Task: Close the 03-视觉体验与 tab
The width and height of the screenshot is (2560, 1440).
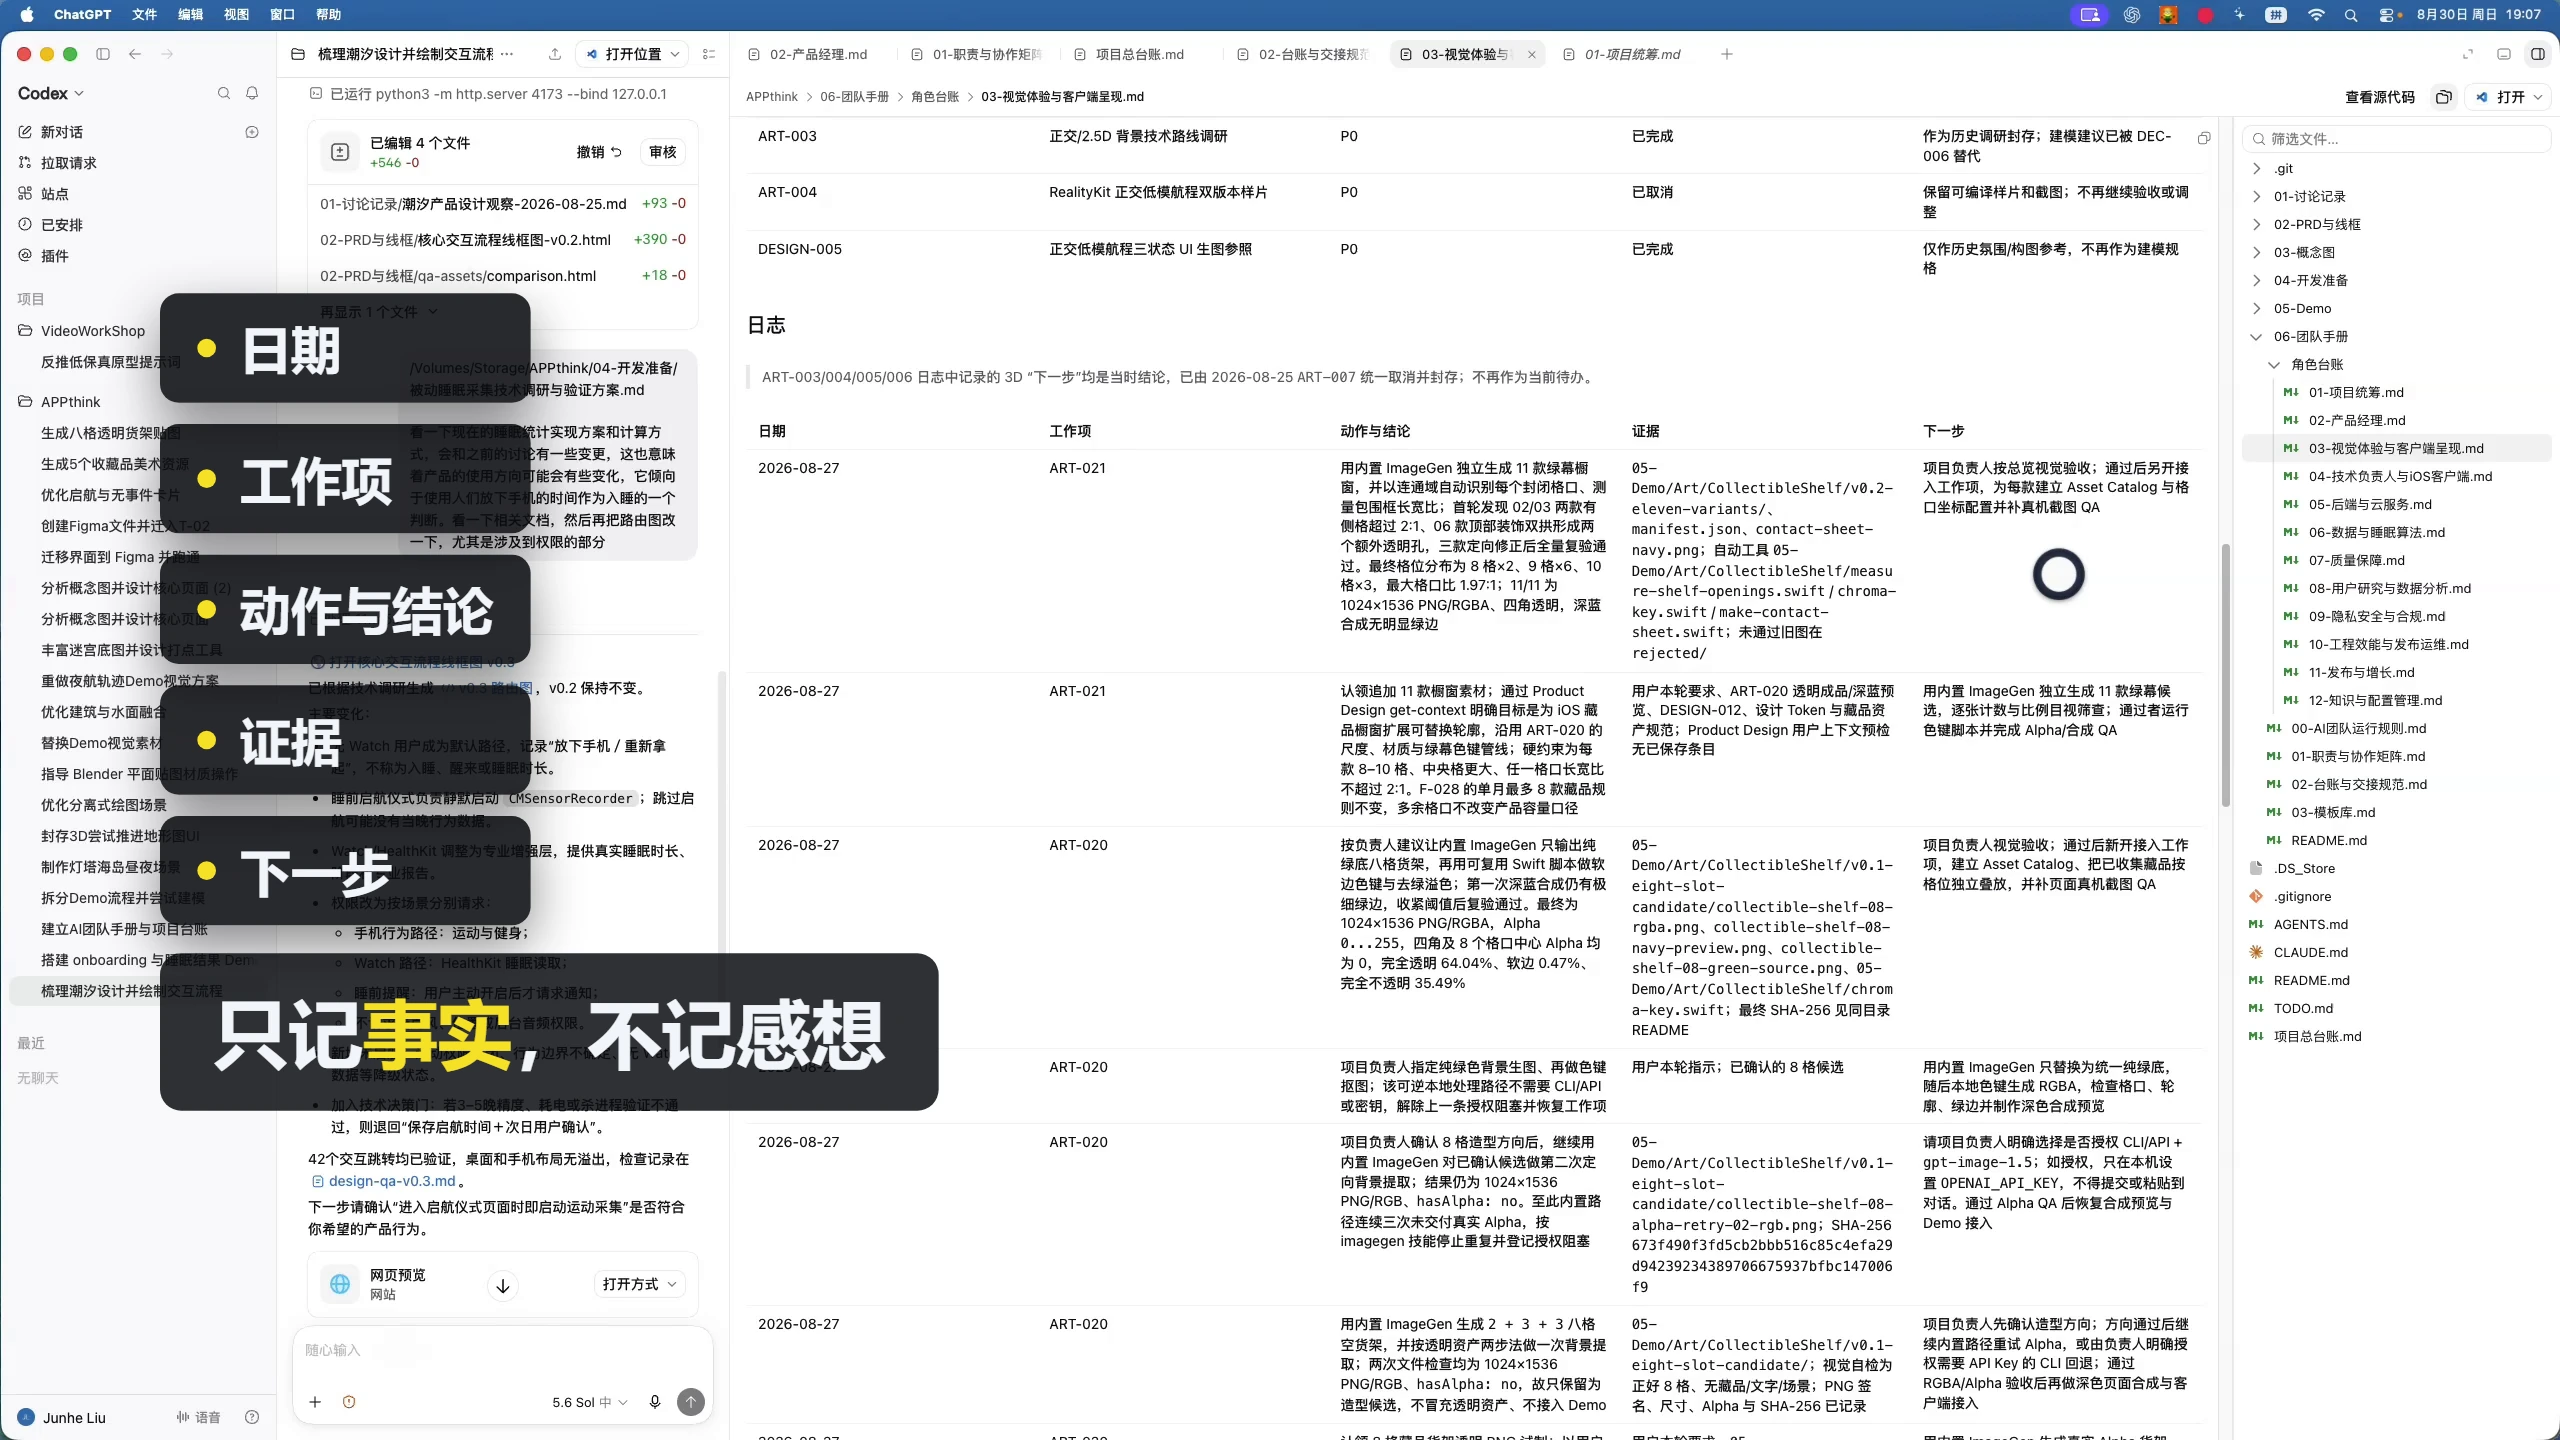Action: [x=1531, y=55]
